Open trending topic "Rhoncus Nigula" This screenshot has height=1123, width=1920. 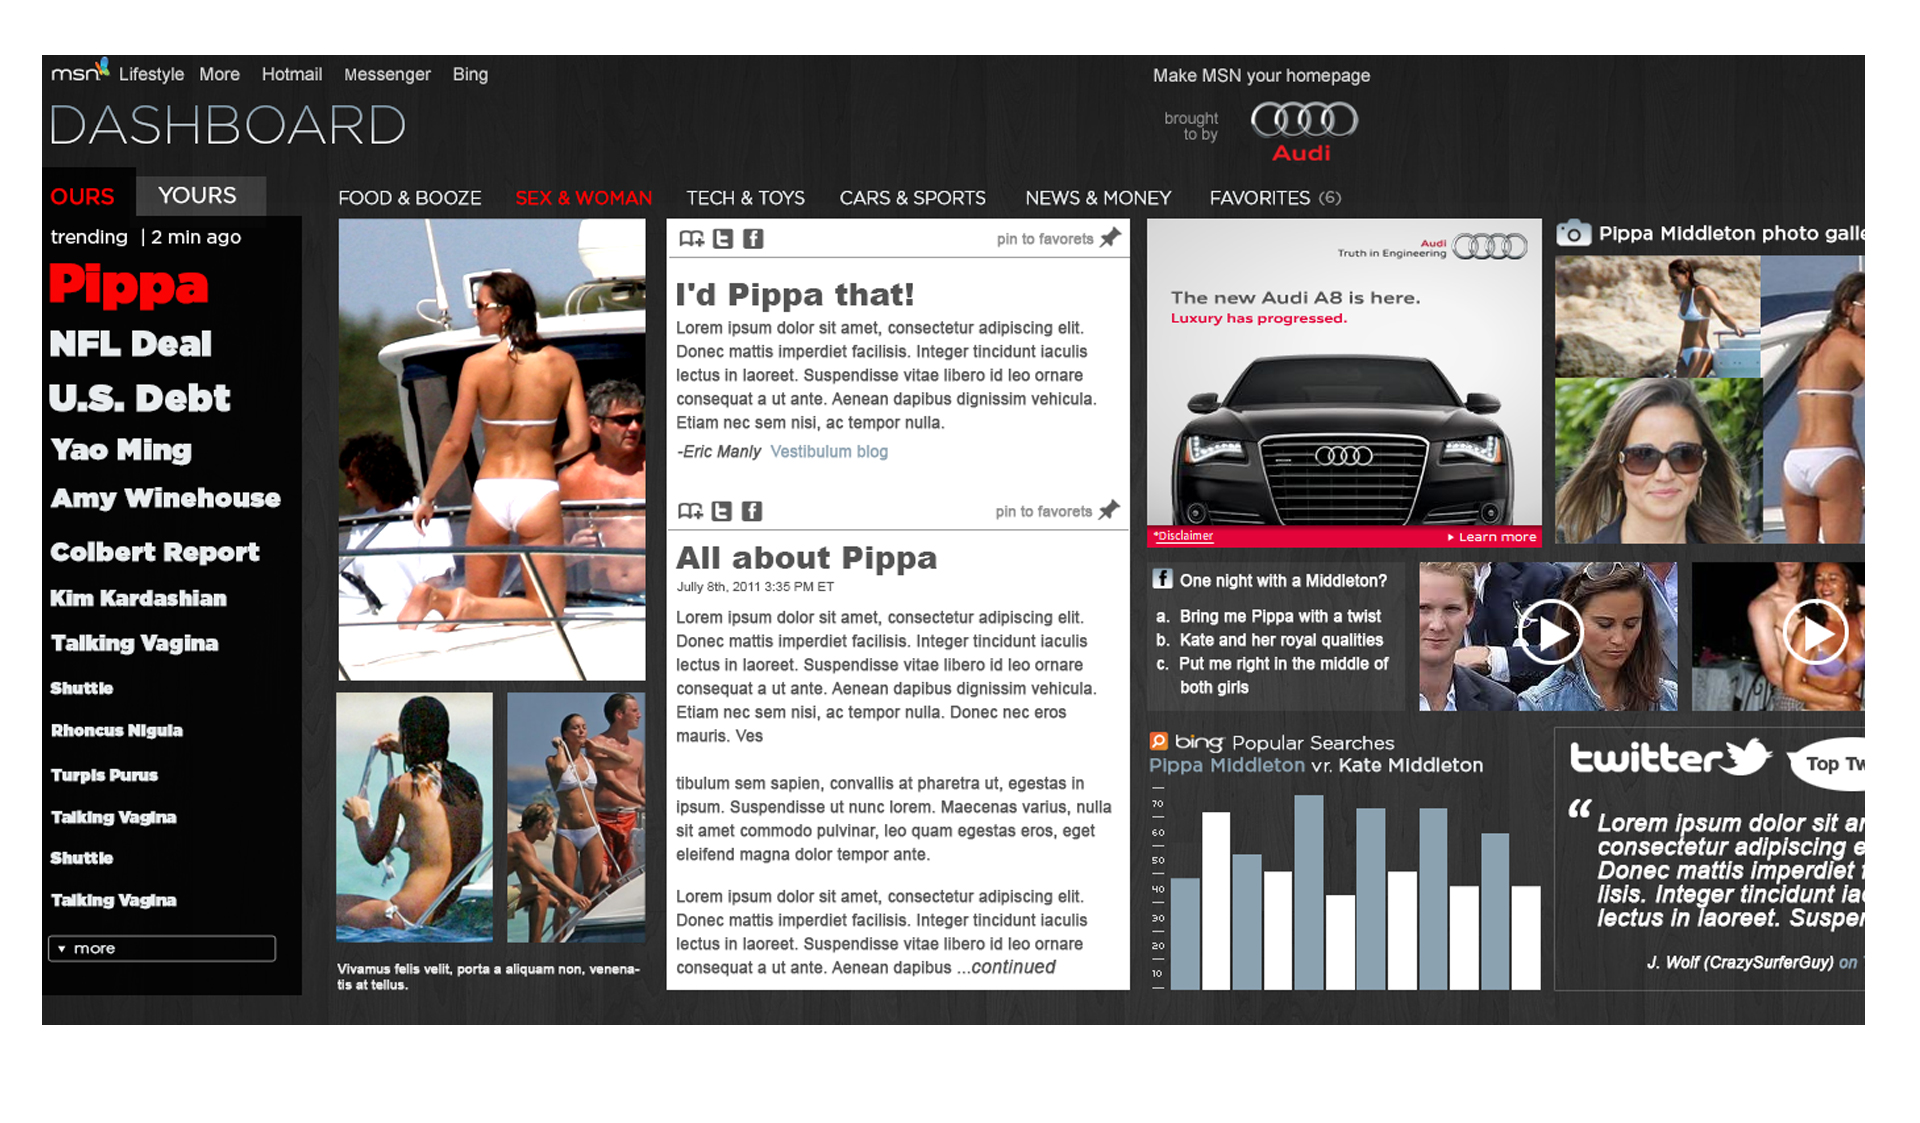(x=117, y=730)
